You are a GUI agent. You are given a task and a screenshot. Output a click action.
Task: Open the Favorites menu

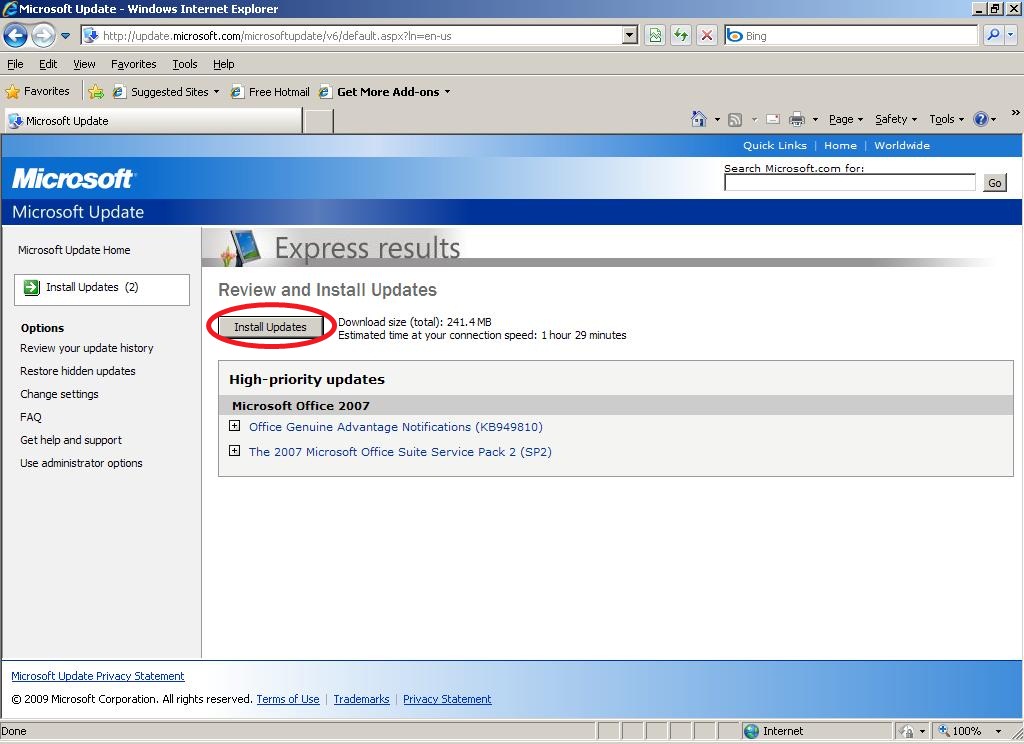click(133, 64)
